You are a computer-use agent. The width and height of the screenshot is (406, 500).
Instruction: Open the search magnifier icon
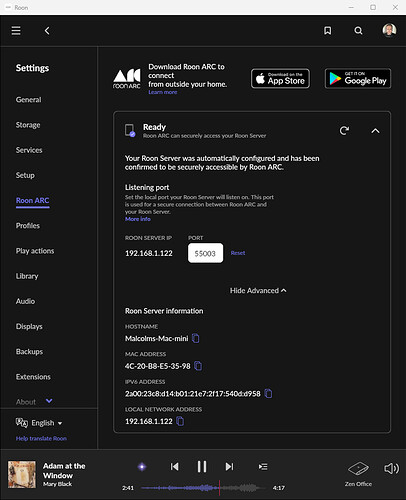click(x=358, y=31)
